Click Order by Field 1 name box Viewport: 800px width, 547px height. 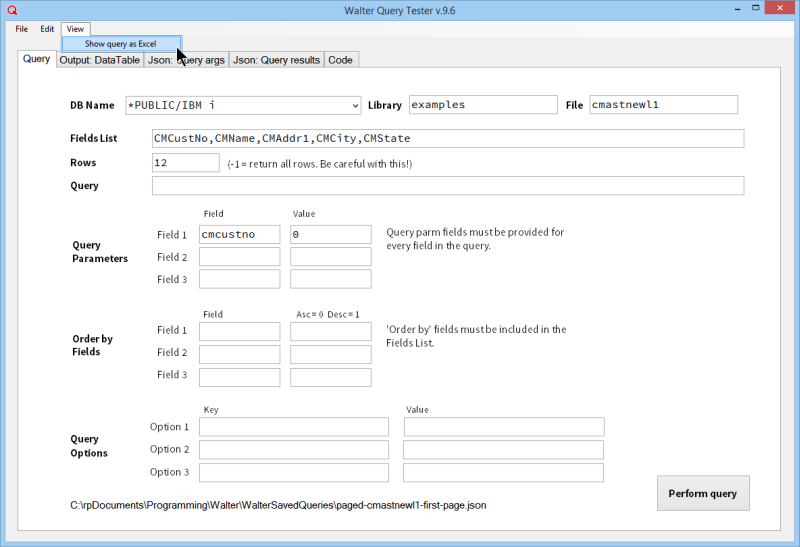tap(239, 331)
